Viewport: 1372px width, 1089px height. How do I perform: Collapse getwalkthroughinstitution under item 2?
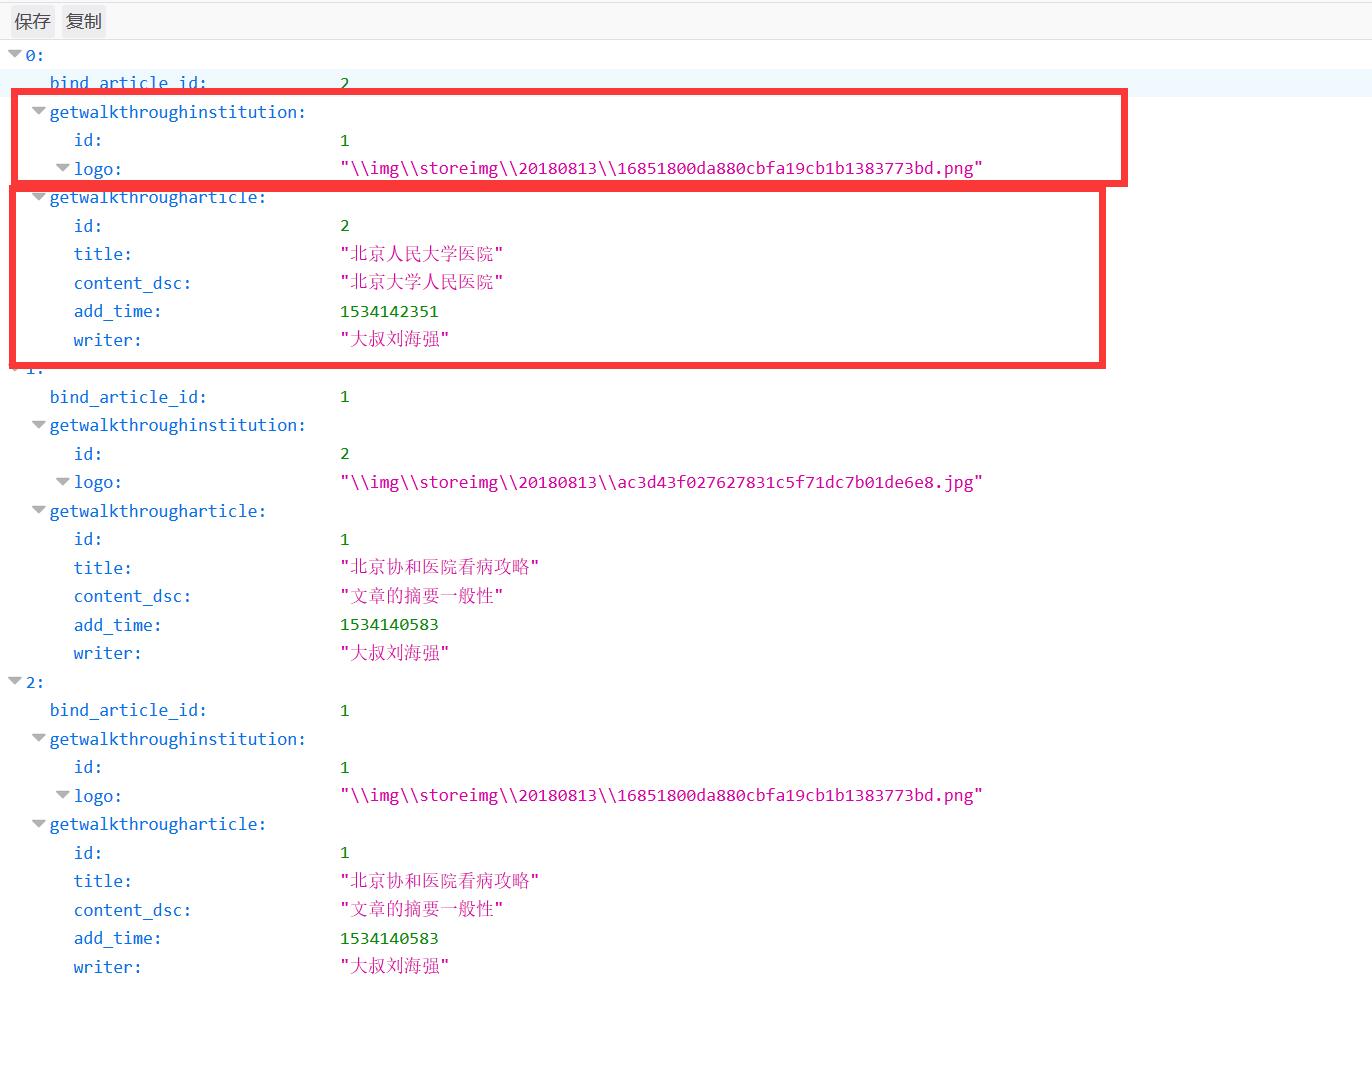click(39, 738)
